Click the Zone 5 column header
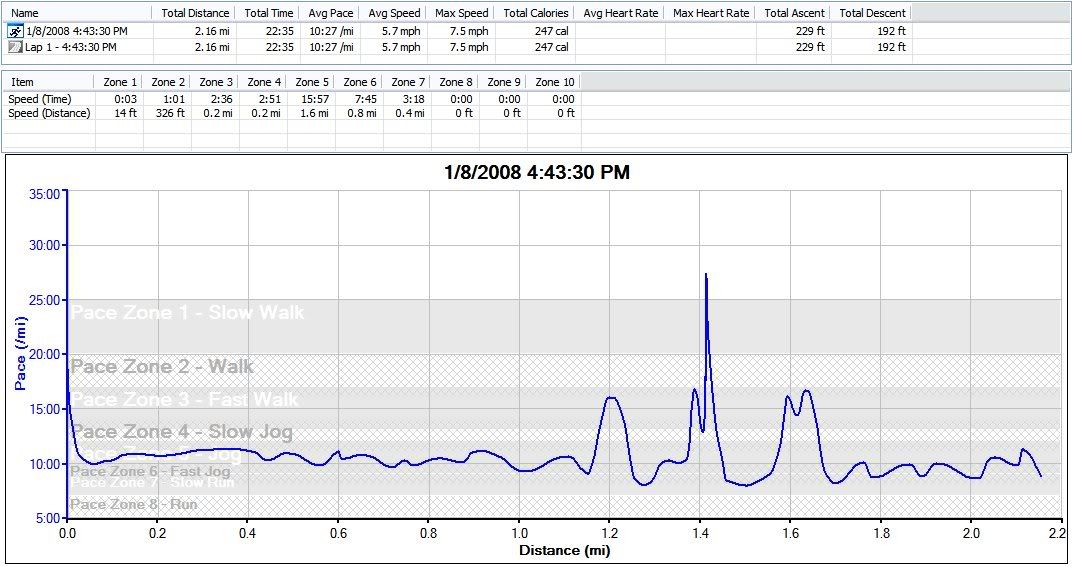The height and width of the screenshot is (567, 1075). (x=312, y=82)
